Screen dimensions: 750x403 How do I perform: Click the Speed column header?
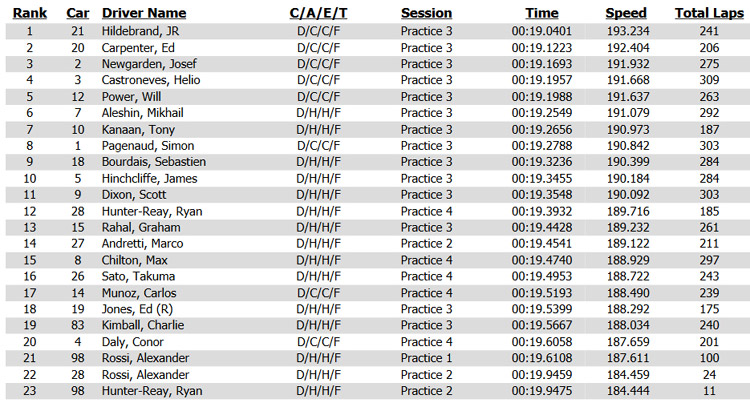[626, 13]
